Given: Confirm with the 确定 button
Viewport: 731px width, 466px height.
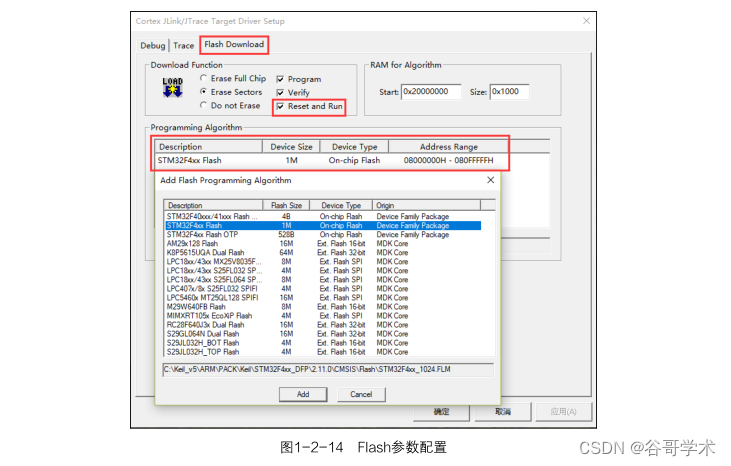Looking at the screenshot, I should [441, 411].
